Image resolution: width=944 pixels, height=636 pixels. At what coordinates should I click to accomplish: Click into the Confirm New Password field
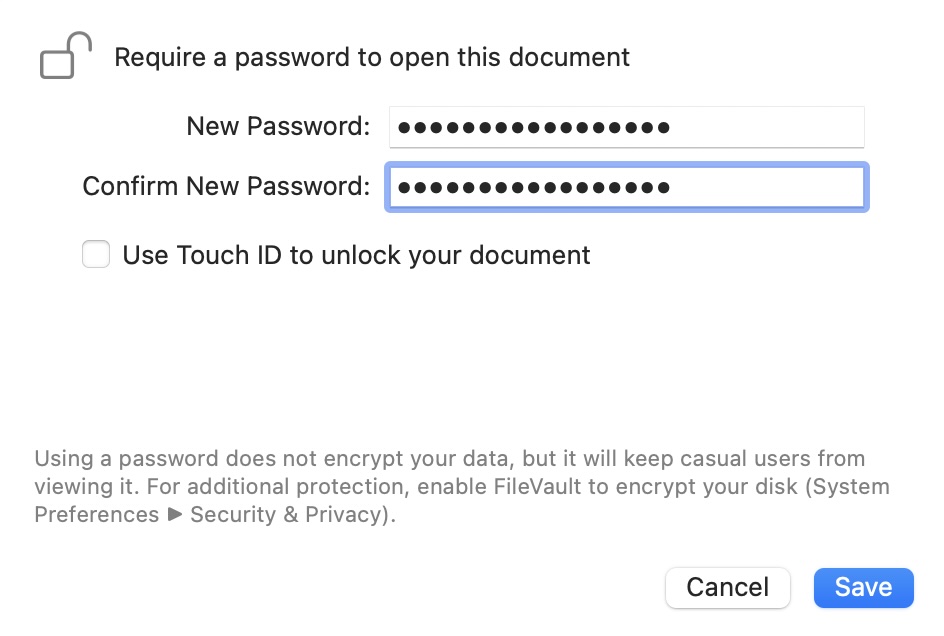pos(626,187)
